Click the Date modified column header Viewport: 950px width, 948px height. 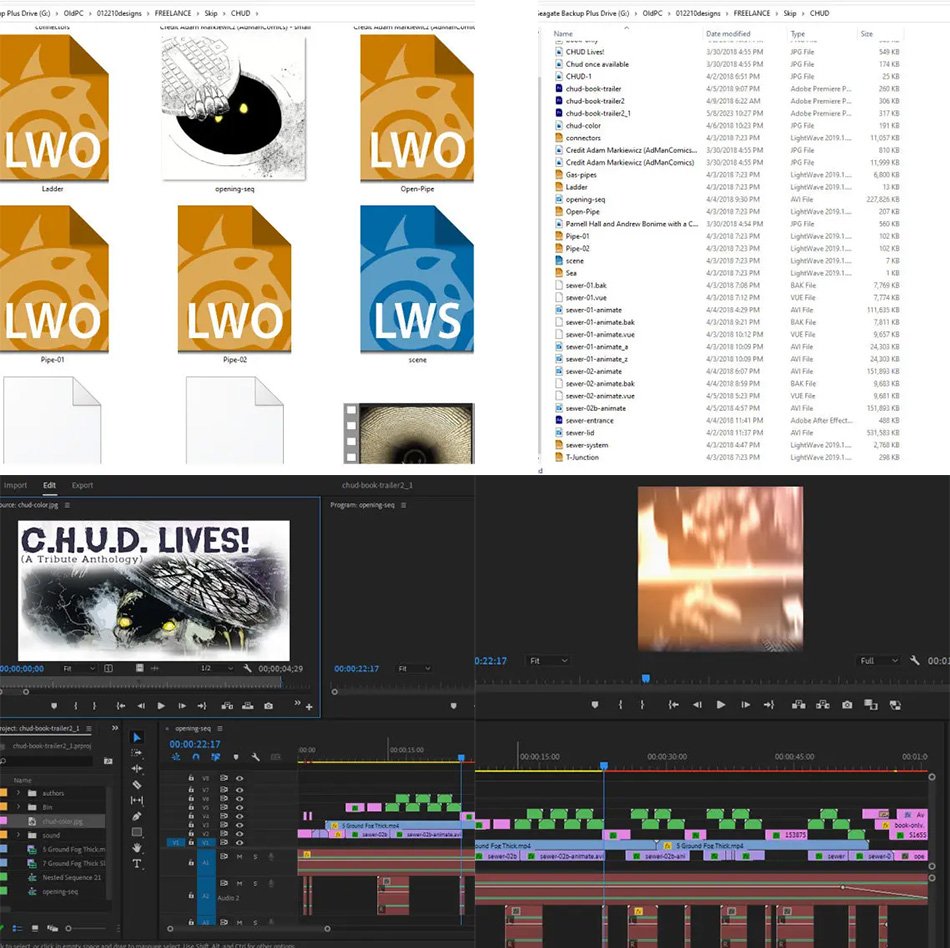pos(727,34)
